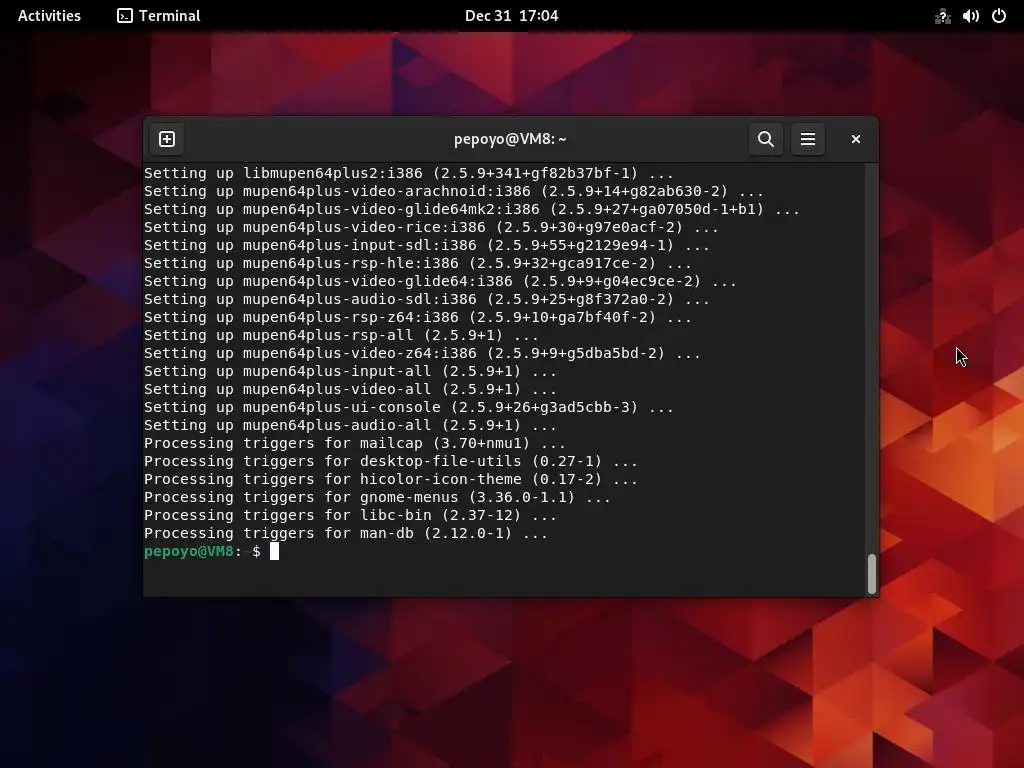Image resolution: width=1024 pixels, height=768 pixels.
Task: Open the terminal search tool
Action: point(766,139)
